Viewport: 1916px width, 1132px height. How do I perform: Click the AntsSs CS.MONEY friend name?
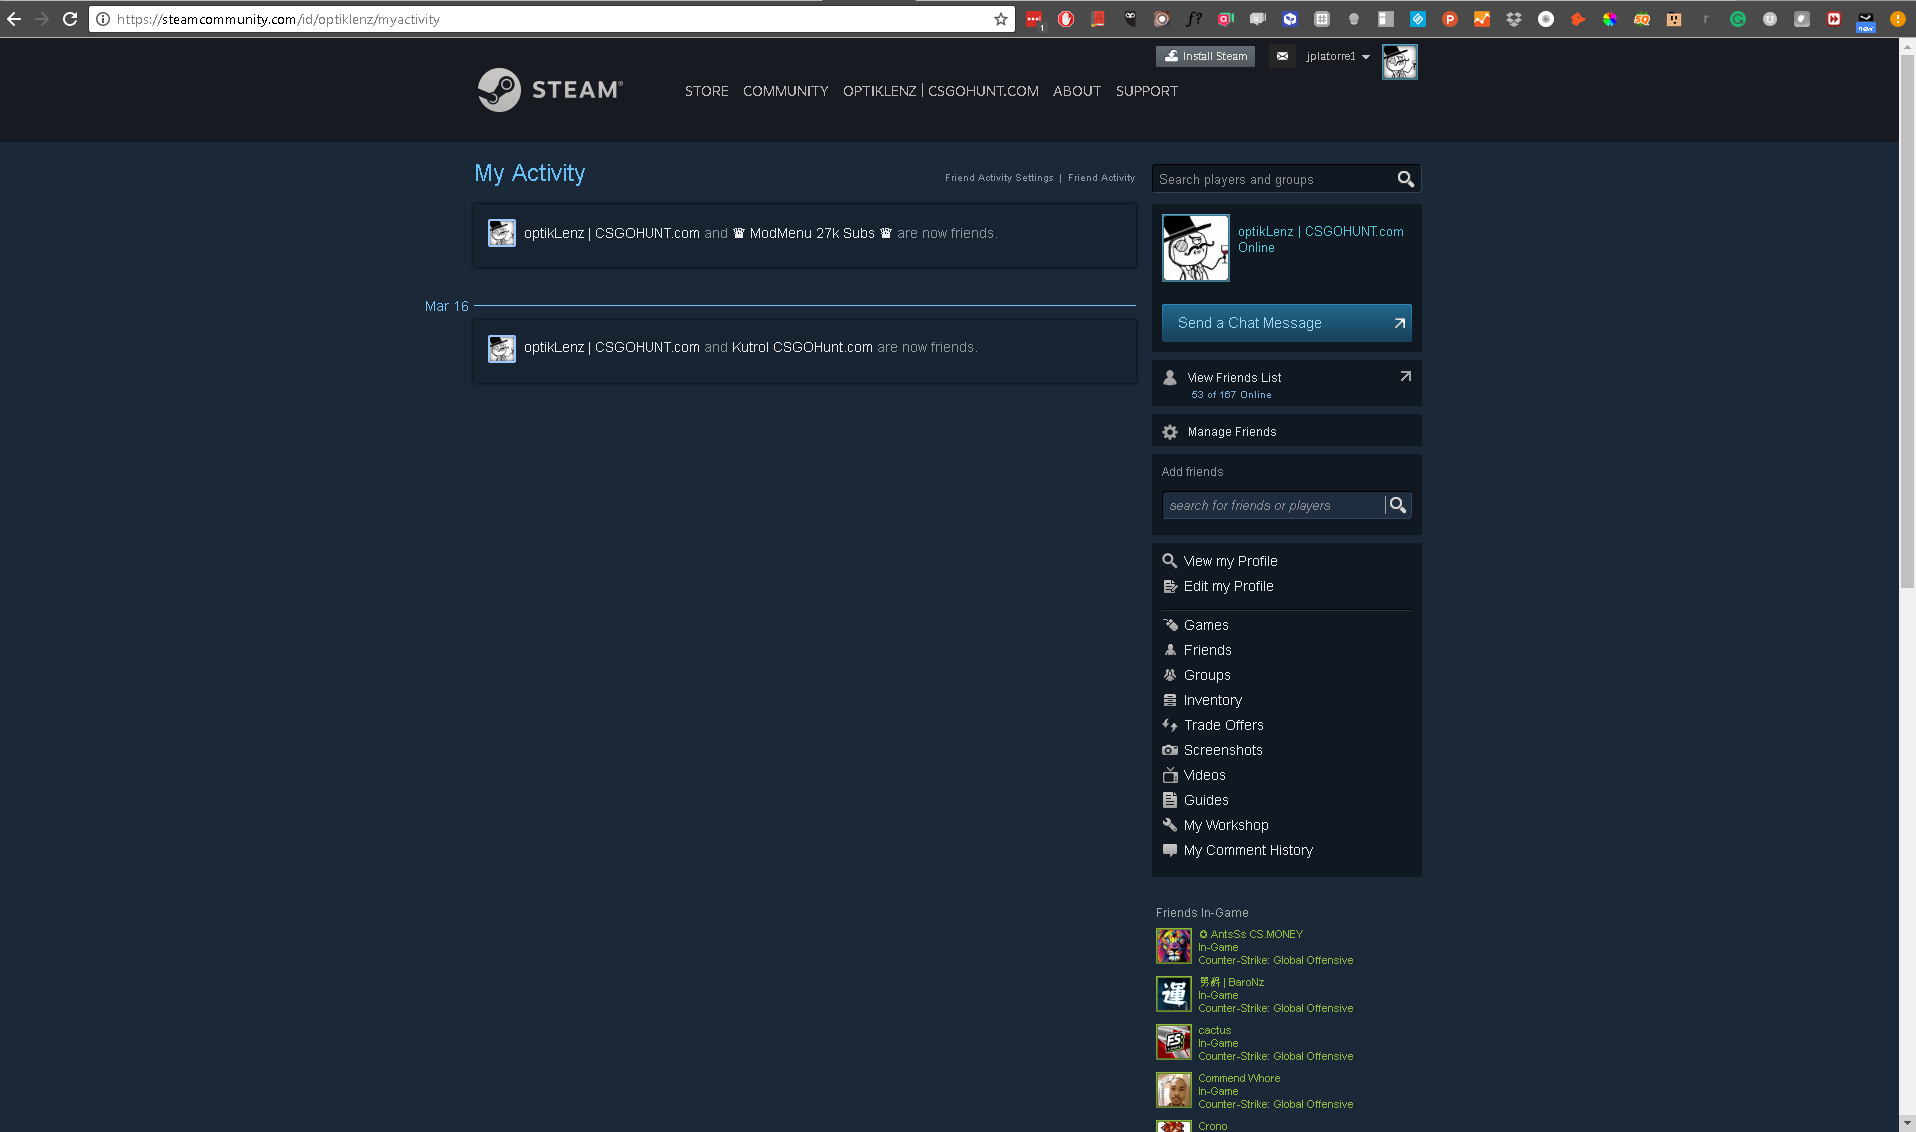(x=1251, y=934)
